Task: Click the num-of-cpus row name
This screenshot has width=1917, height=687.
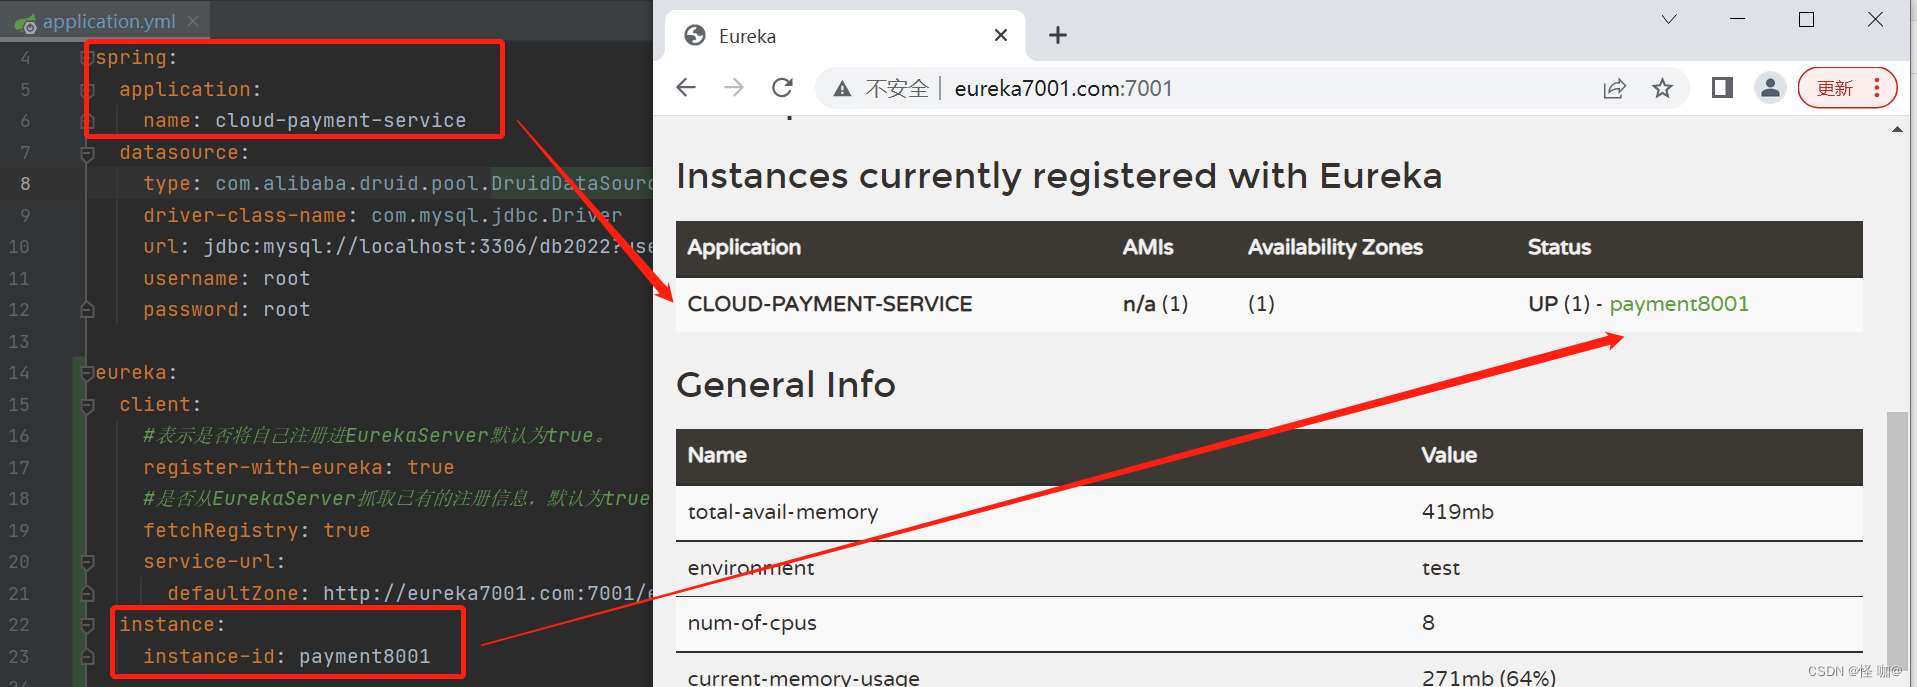Action: [752, 623]
